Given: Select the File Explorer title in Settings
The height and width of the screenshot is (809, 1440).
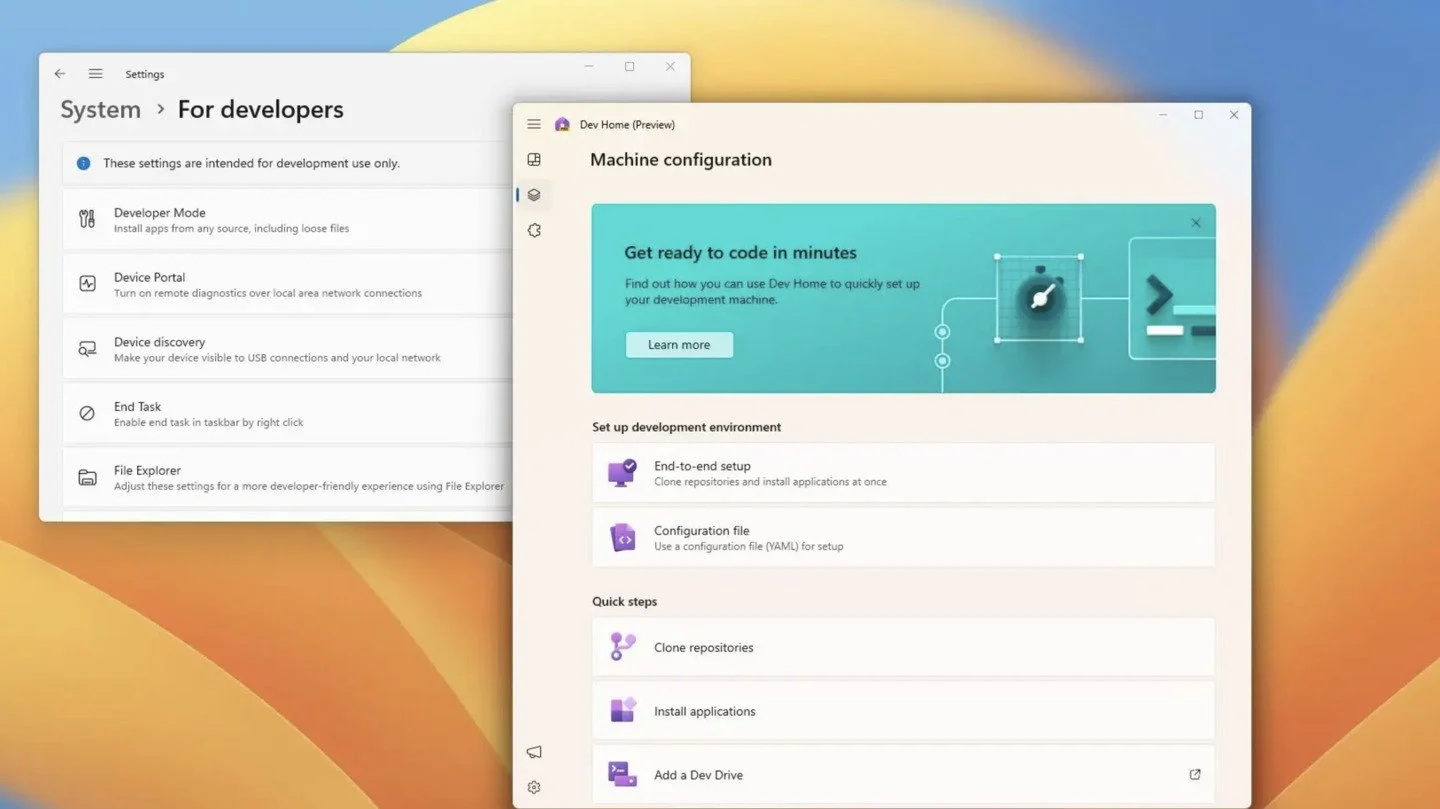Looking at the screenshot, I should 147,470.
